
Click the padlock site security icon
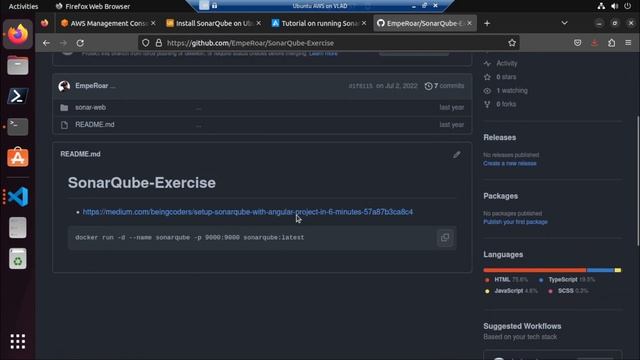click(159, 43)
